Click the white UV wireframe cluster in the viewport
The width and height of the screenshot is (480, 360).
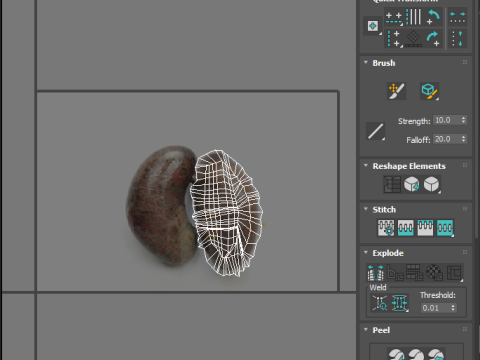pyautogui.click(x=227, y=213)
